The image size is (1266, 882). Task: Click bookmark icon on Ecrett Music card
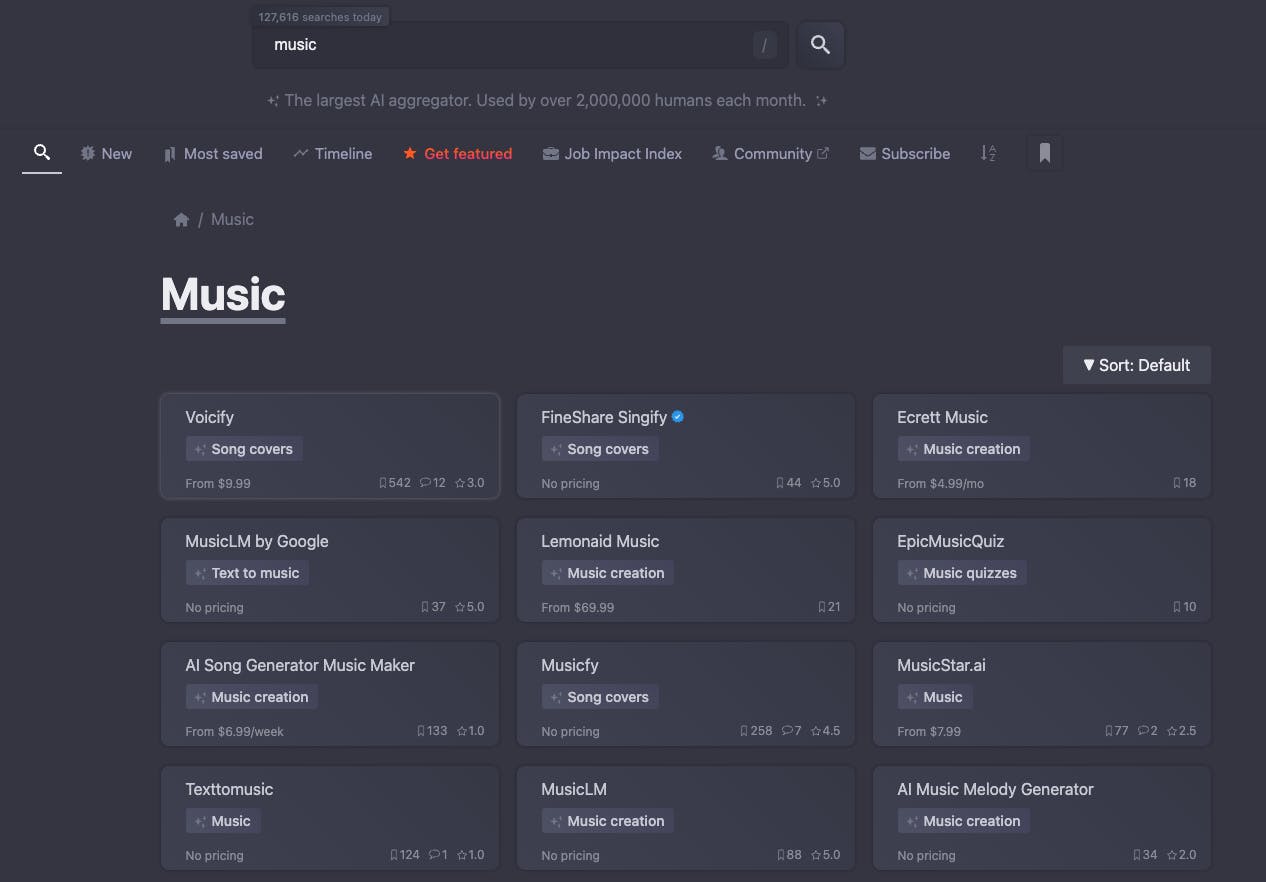[x=1177, y=483]
